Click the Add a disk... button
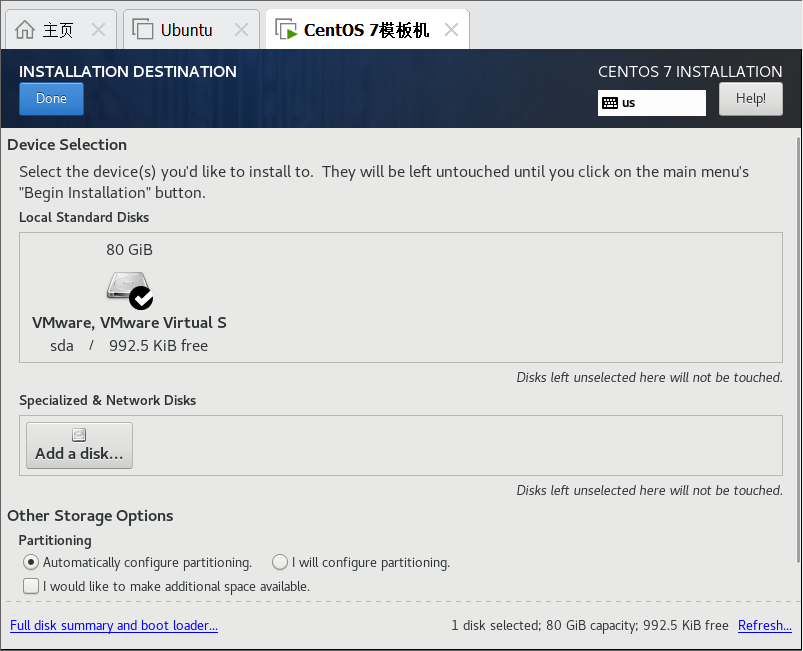This screenshot has width=803, height=651. click(79, 445)
